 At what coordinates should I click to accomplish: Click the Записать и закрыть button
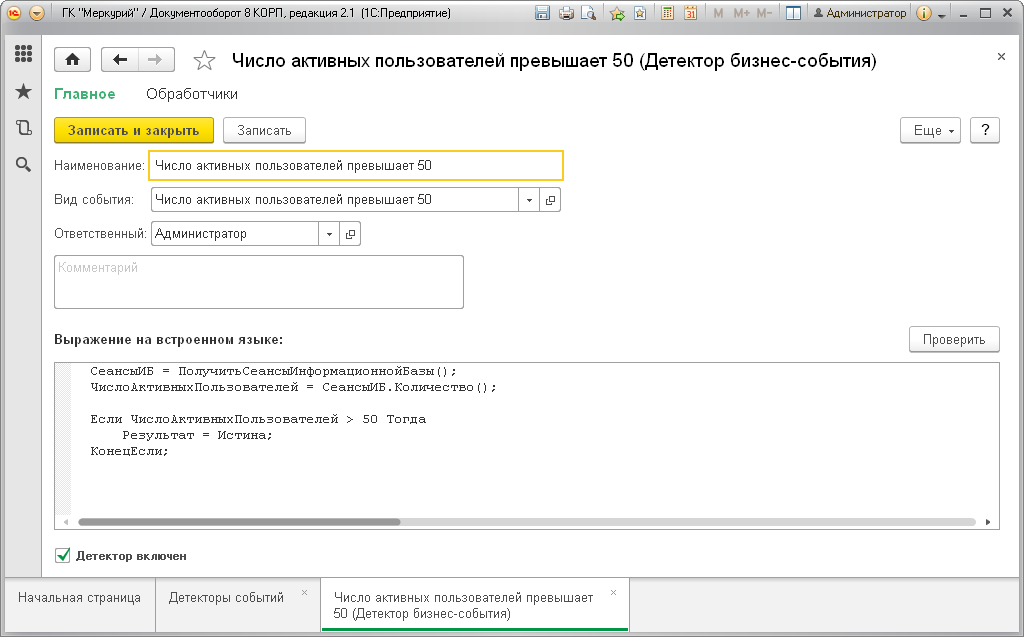(134, 130)
